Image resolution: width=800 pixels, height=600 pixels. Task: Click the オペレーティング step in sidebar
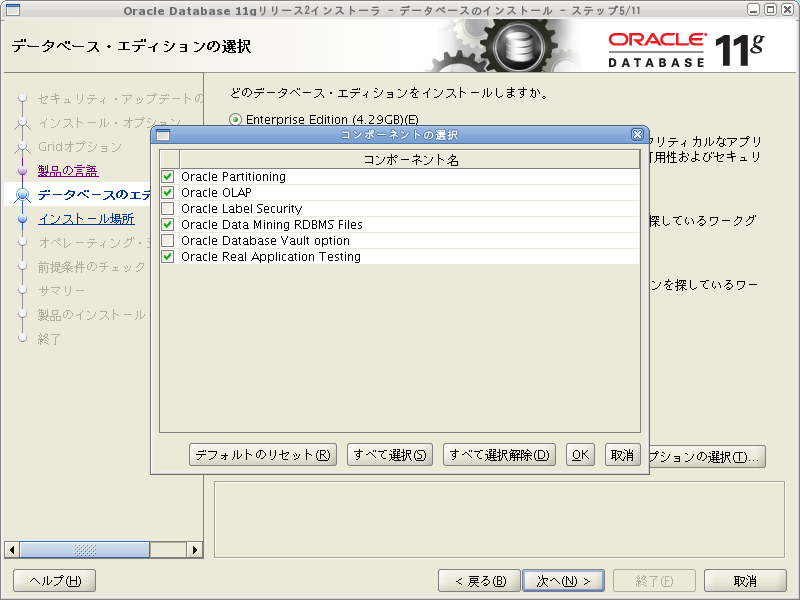coord(94,243)
